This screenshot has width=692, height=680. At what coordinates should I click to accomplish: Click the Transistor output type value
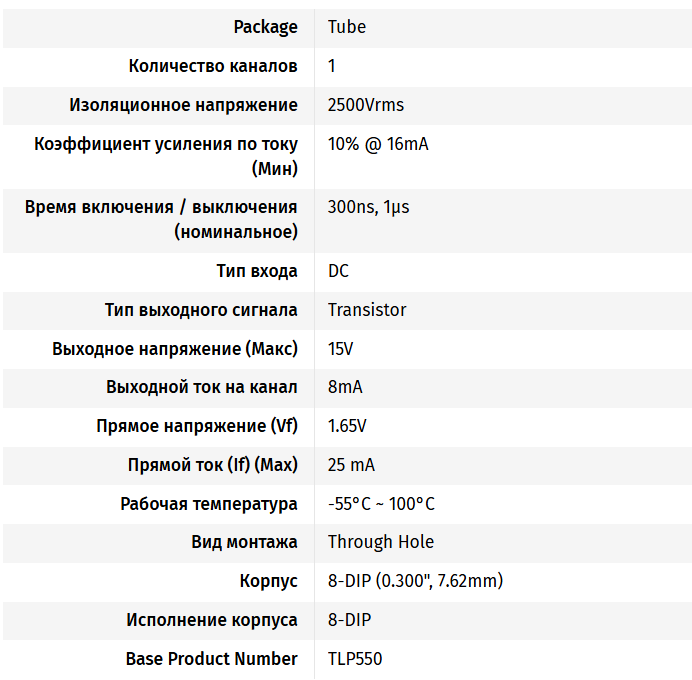(x=367, y=310)
